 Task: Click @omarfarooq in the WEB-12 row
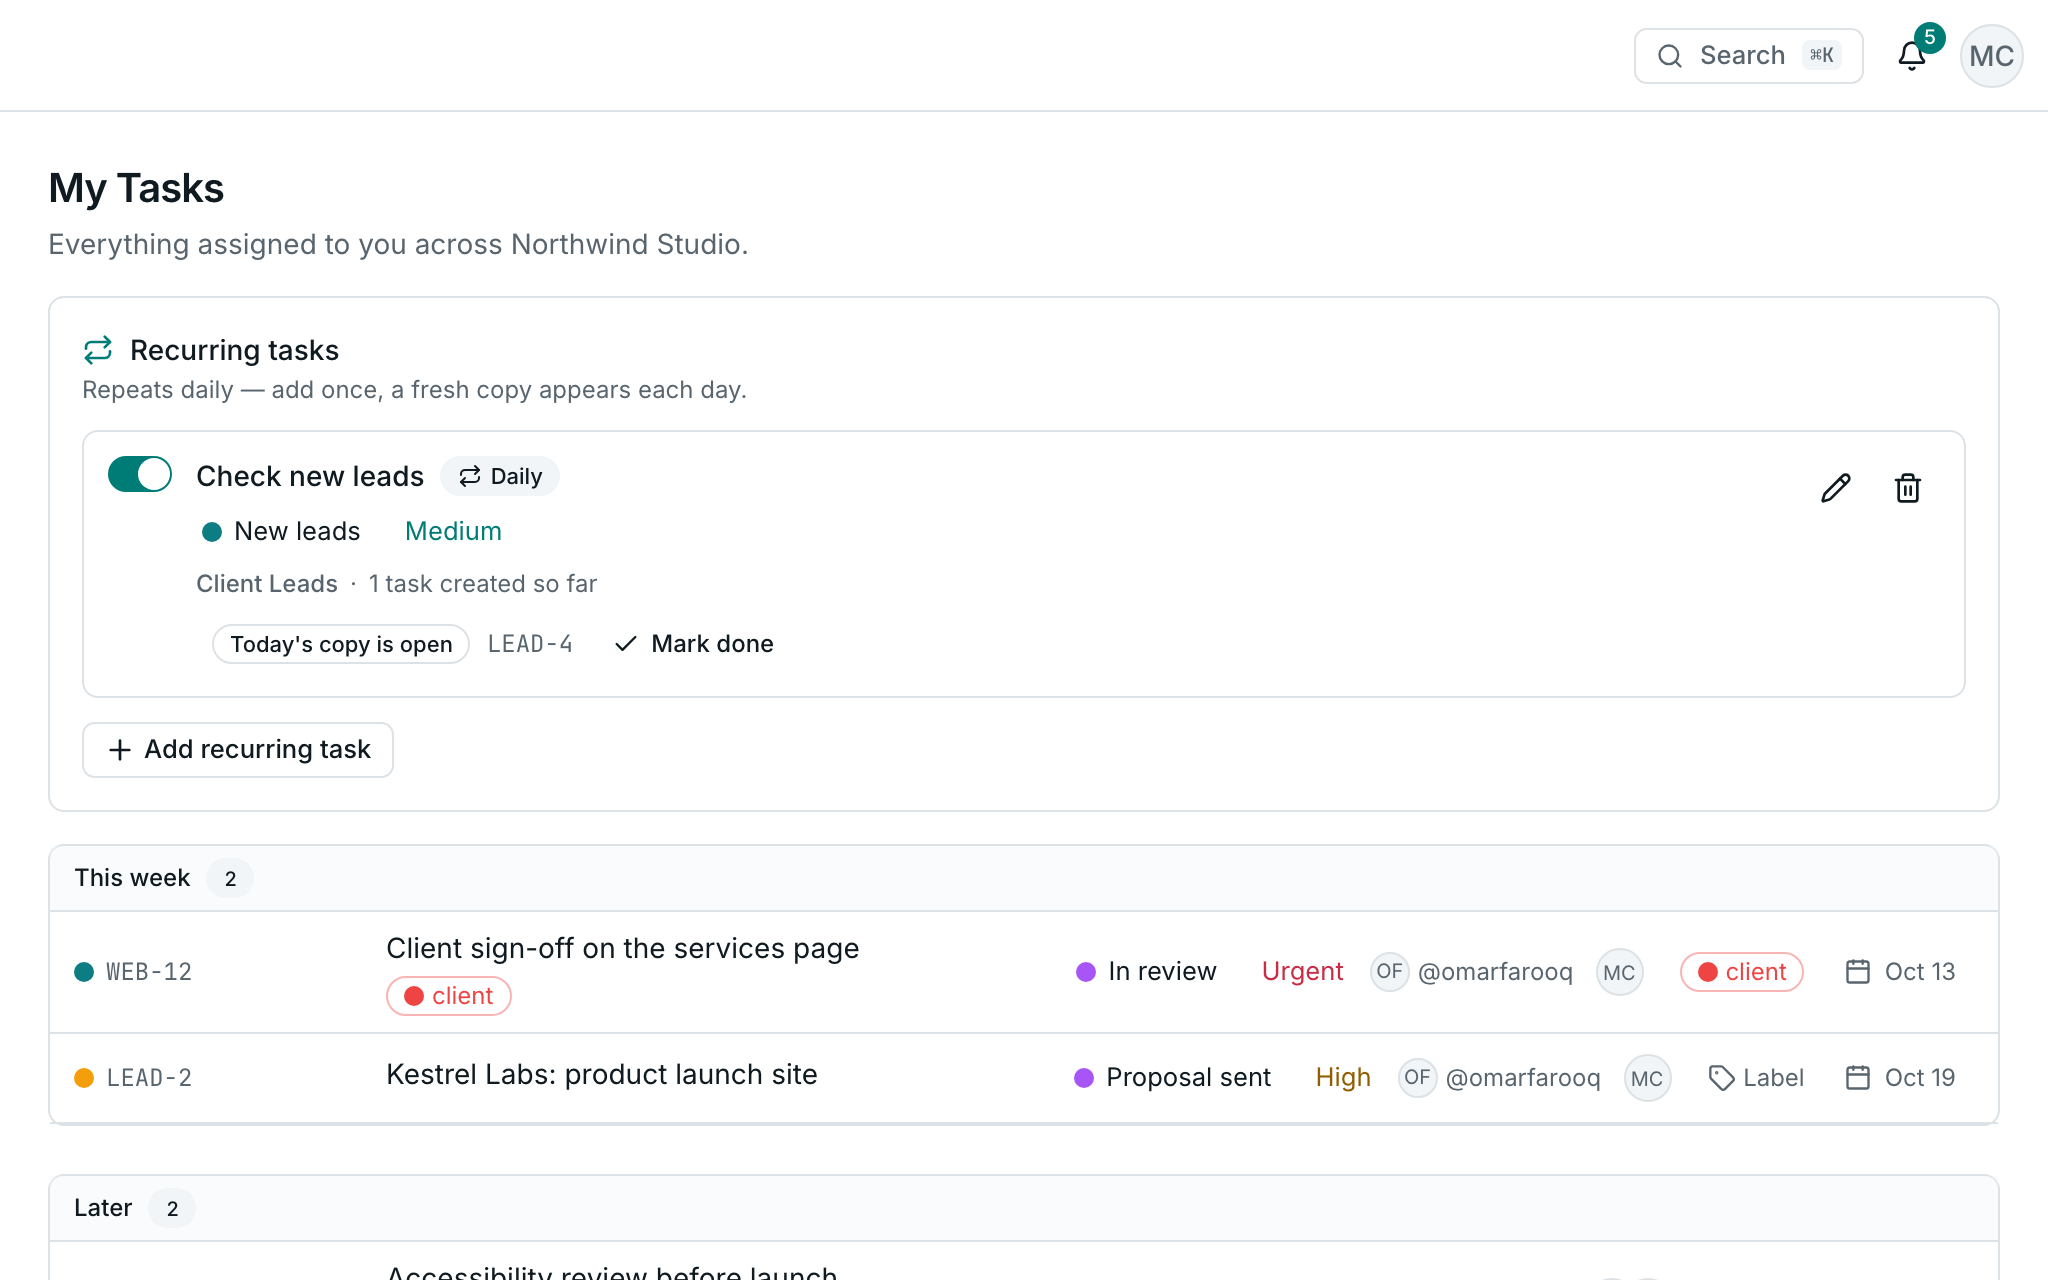point(1495,972)
